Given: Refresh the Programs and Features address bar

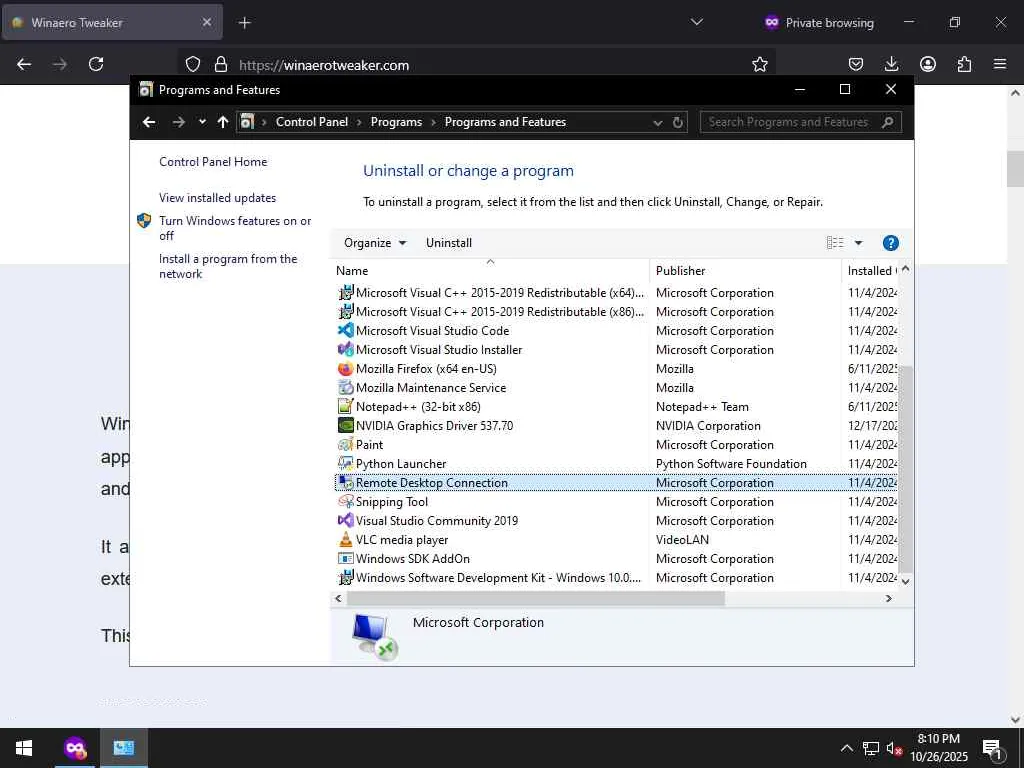Looking at the screenshot, I should click(x=678, y=122).
